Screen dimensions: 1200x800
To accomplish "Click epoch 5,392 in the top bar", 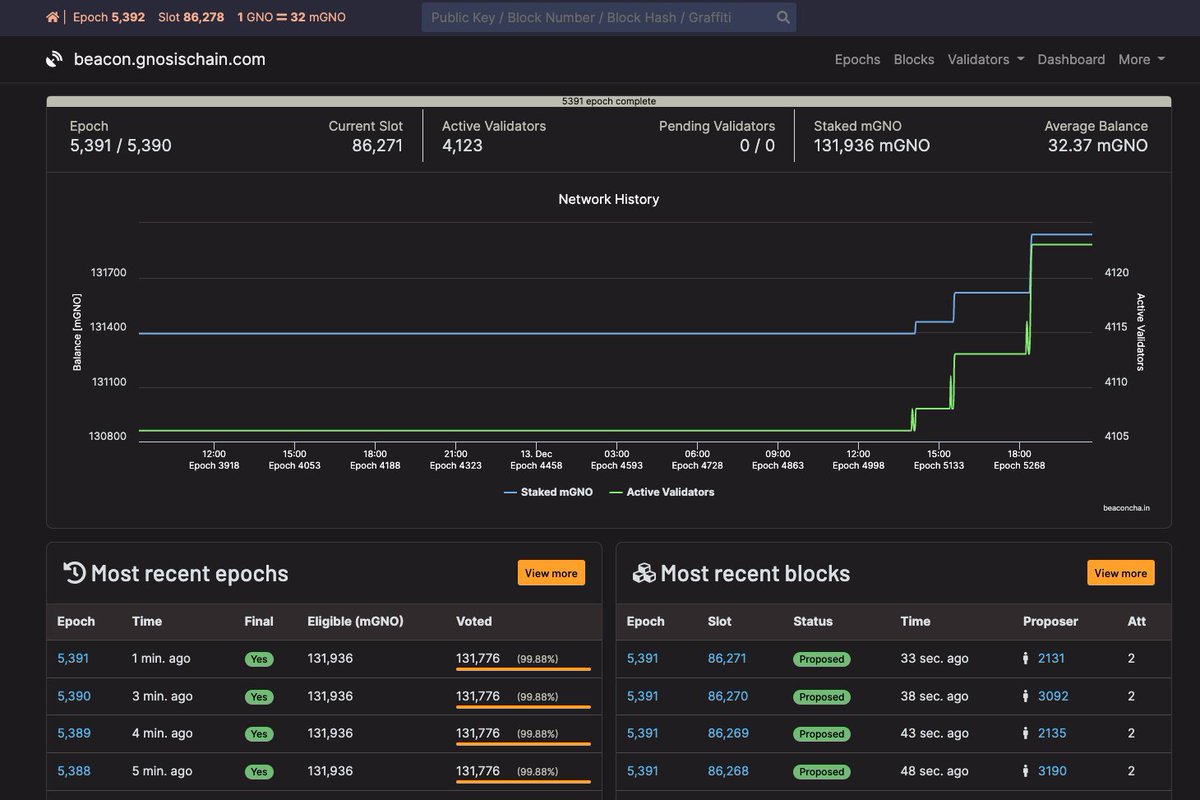I will click(x=109, y=17).
